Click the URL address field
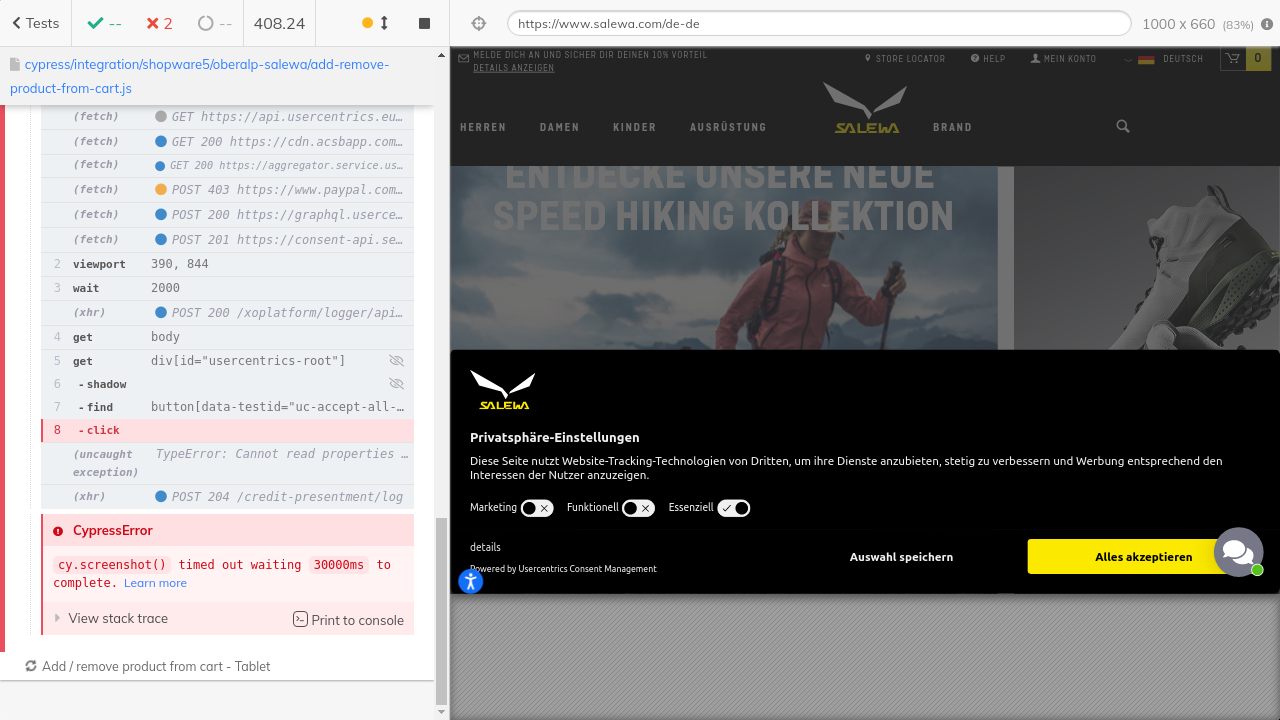The height and width of the screenshot is (720, 1280). tap(818, 24)
